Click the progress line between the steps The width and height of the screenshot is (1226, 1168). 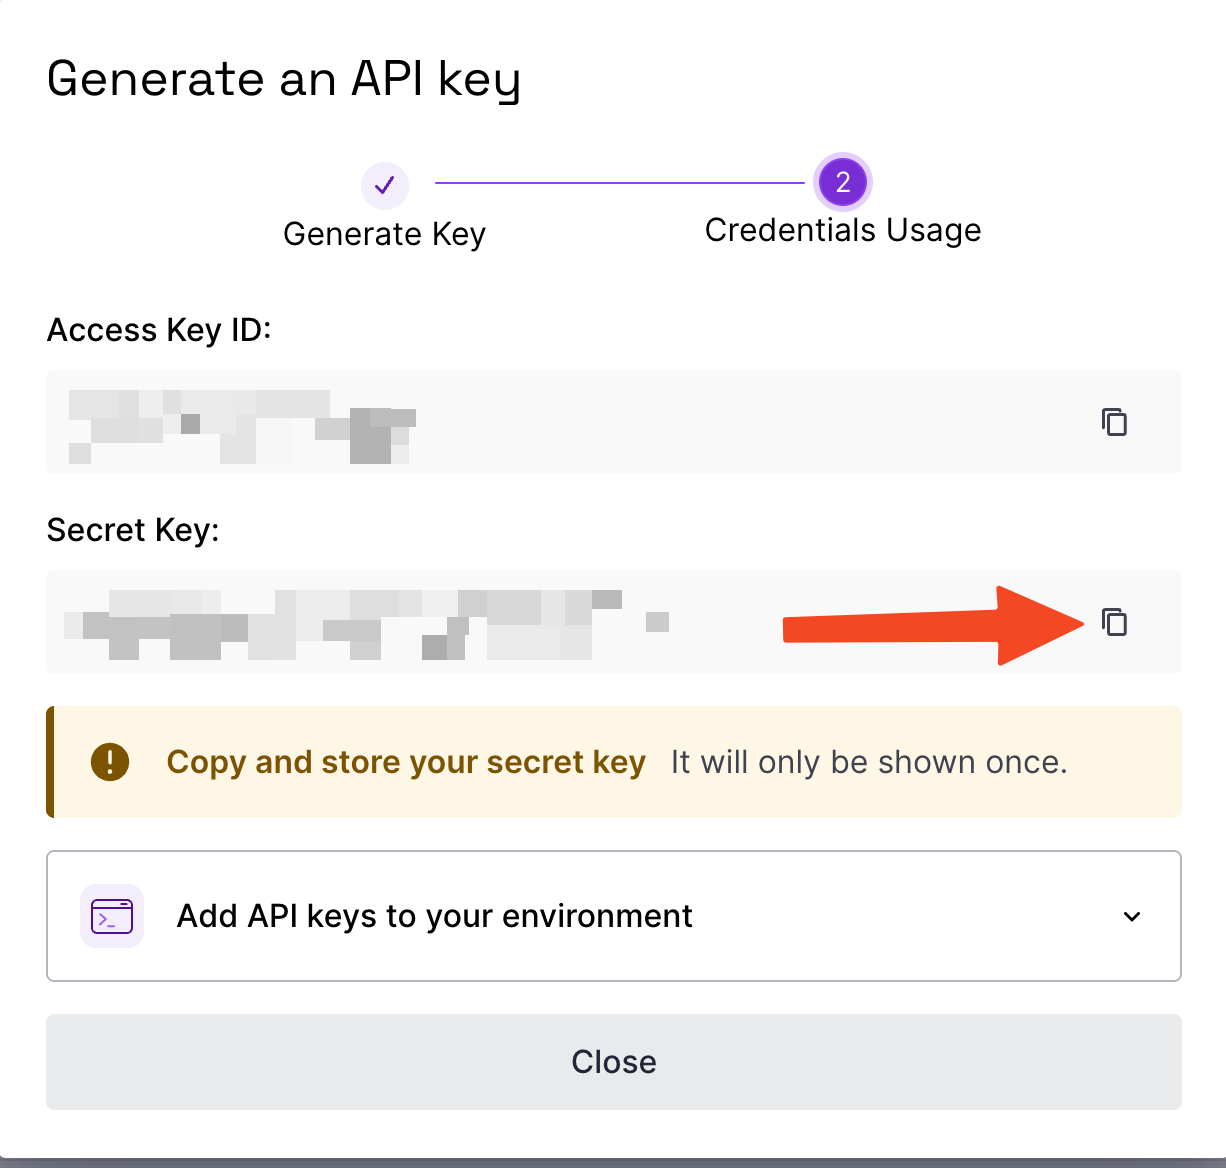[x=620, y=183]
